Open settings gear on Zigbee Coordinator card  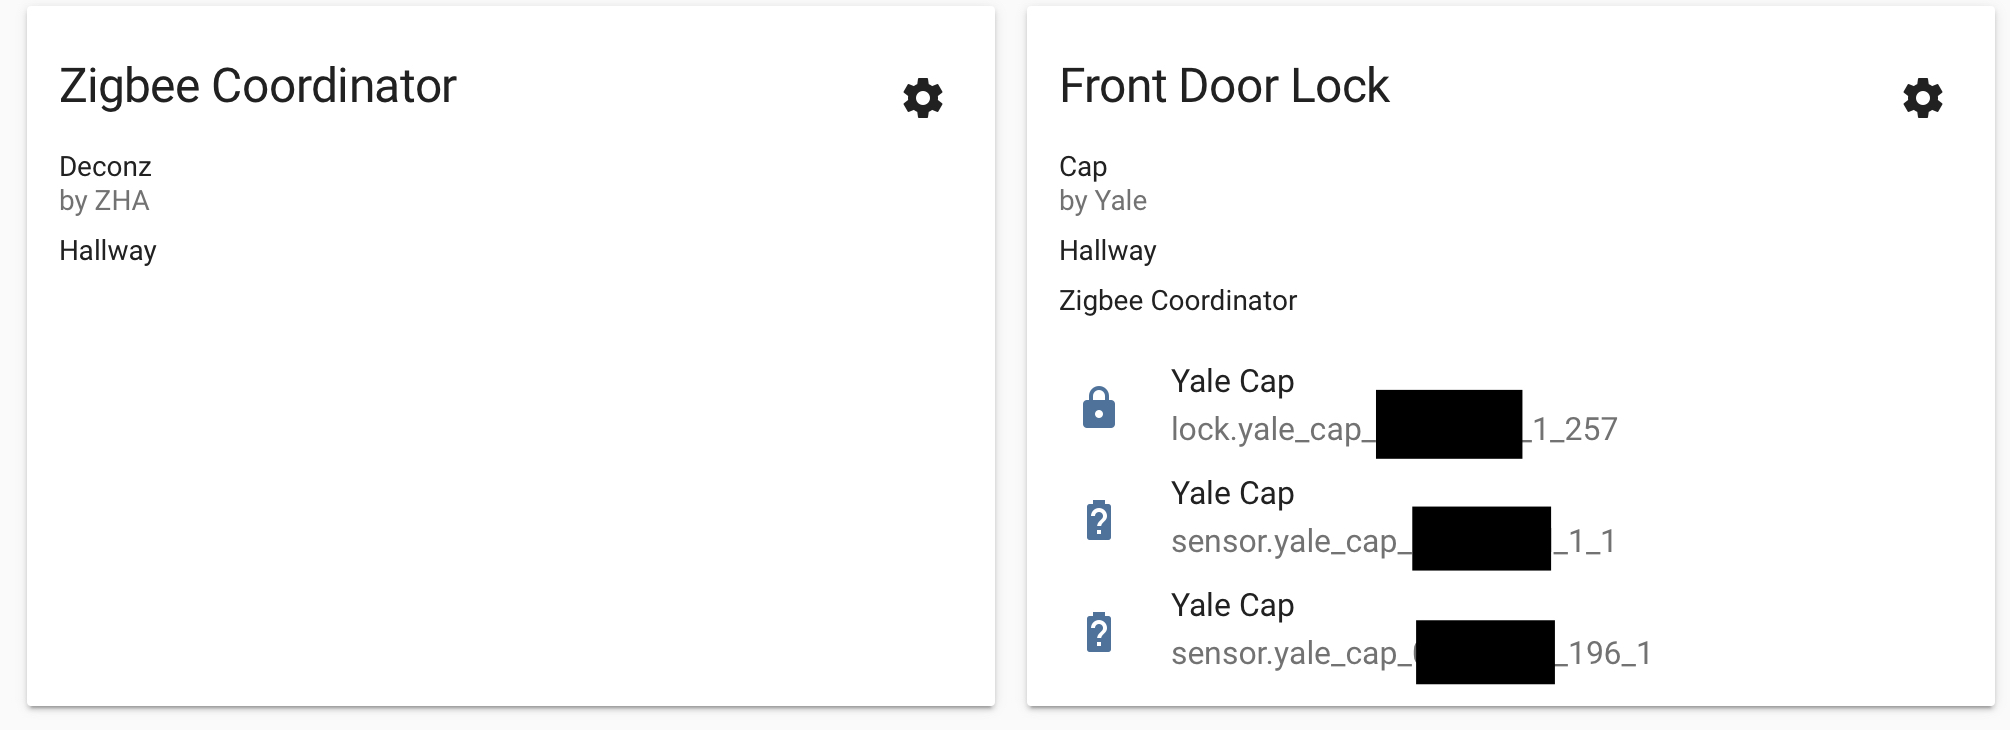point(922,98)
